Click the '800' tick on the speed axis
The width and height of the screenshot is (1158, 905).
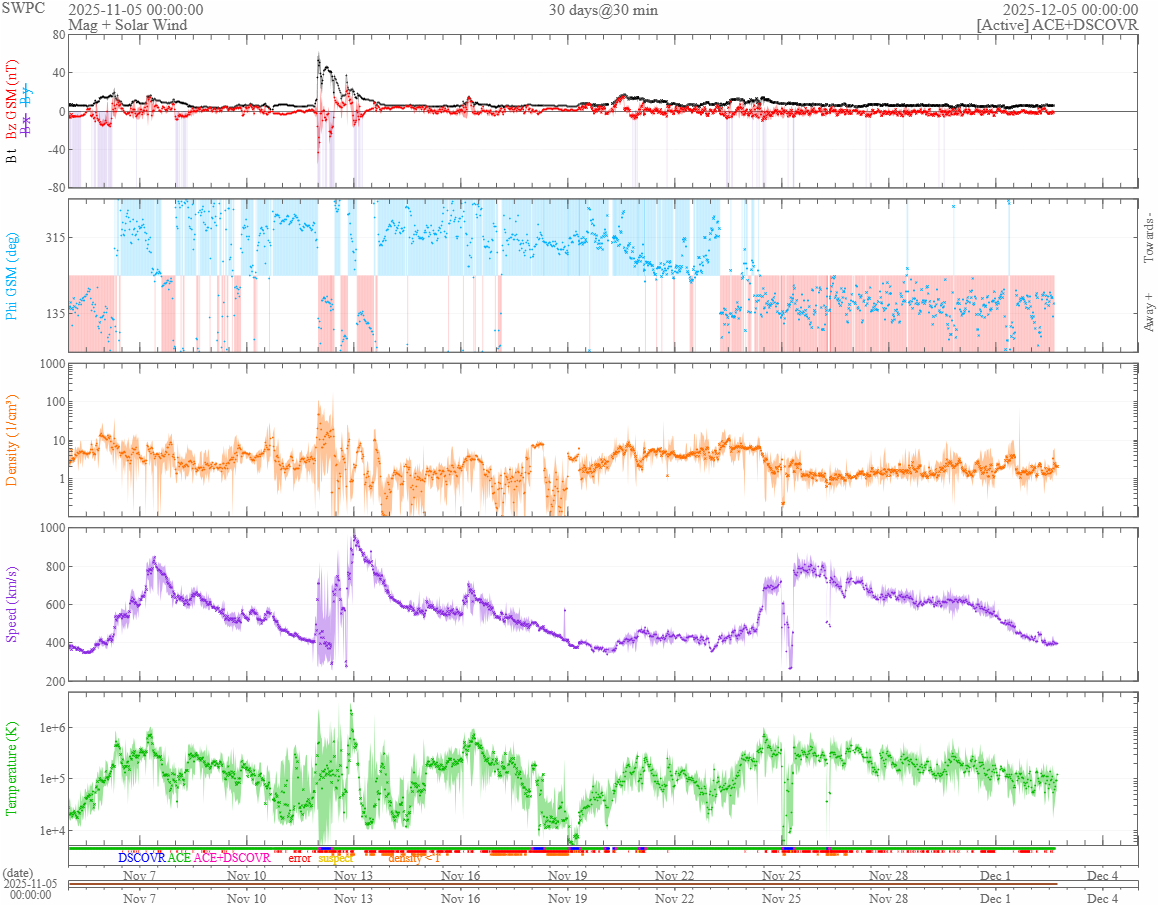55,567
